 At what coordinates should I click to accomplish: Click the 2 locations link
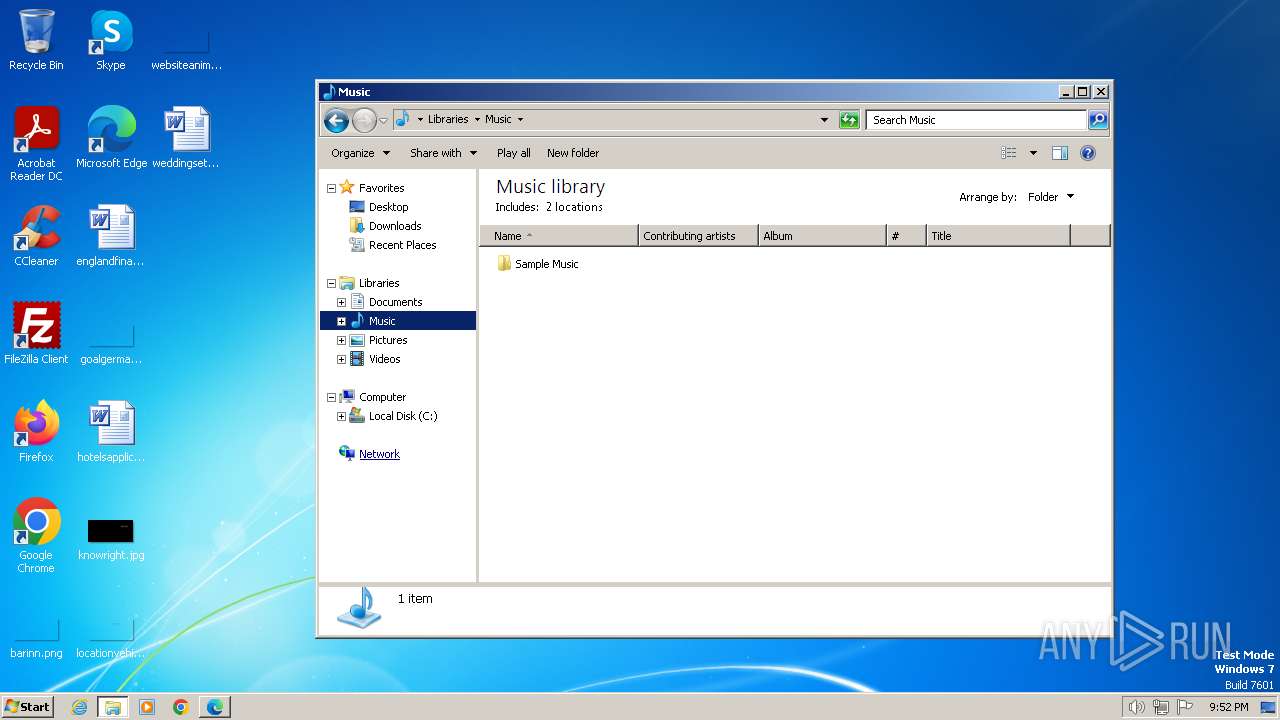[574, 207]
